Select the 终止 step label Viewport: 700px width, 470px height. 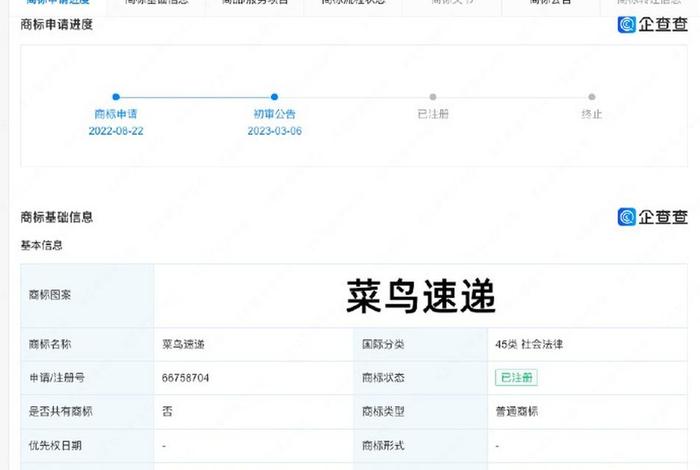coord(592,114)
